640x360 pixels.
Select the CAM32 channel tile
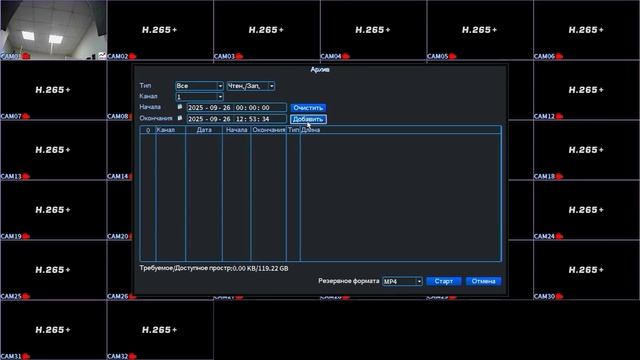pos(160,330)
